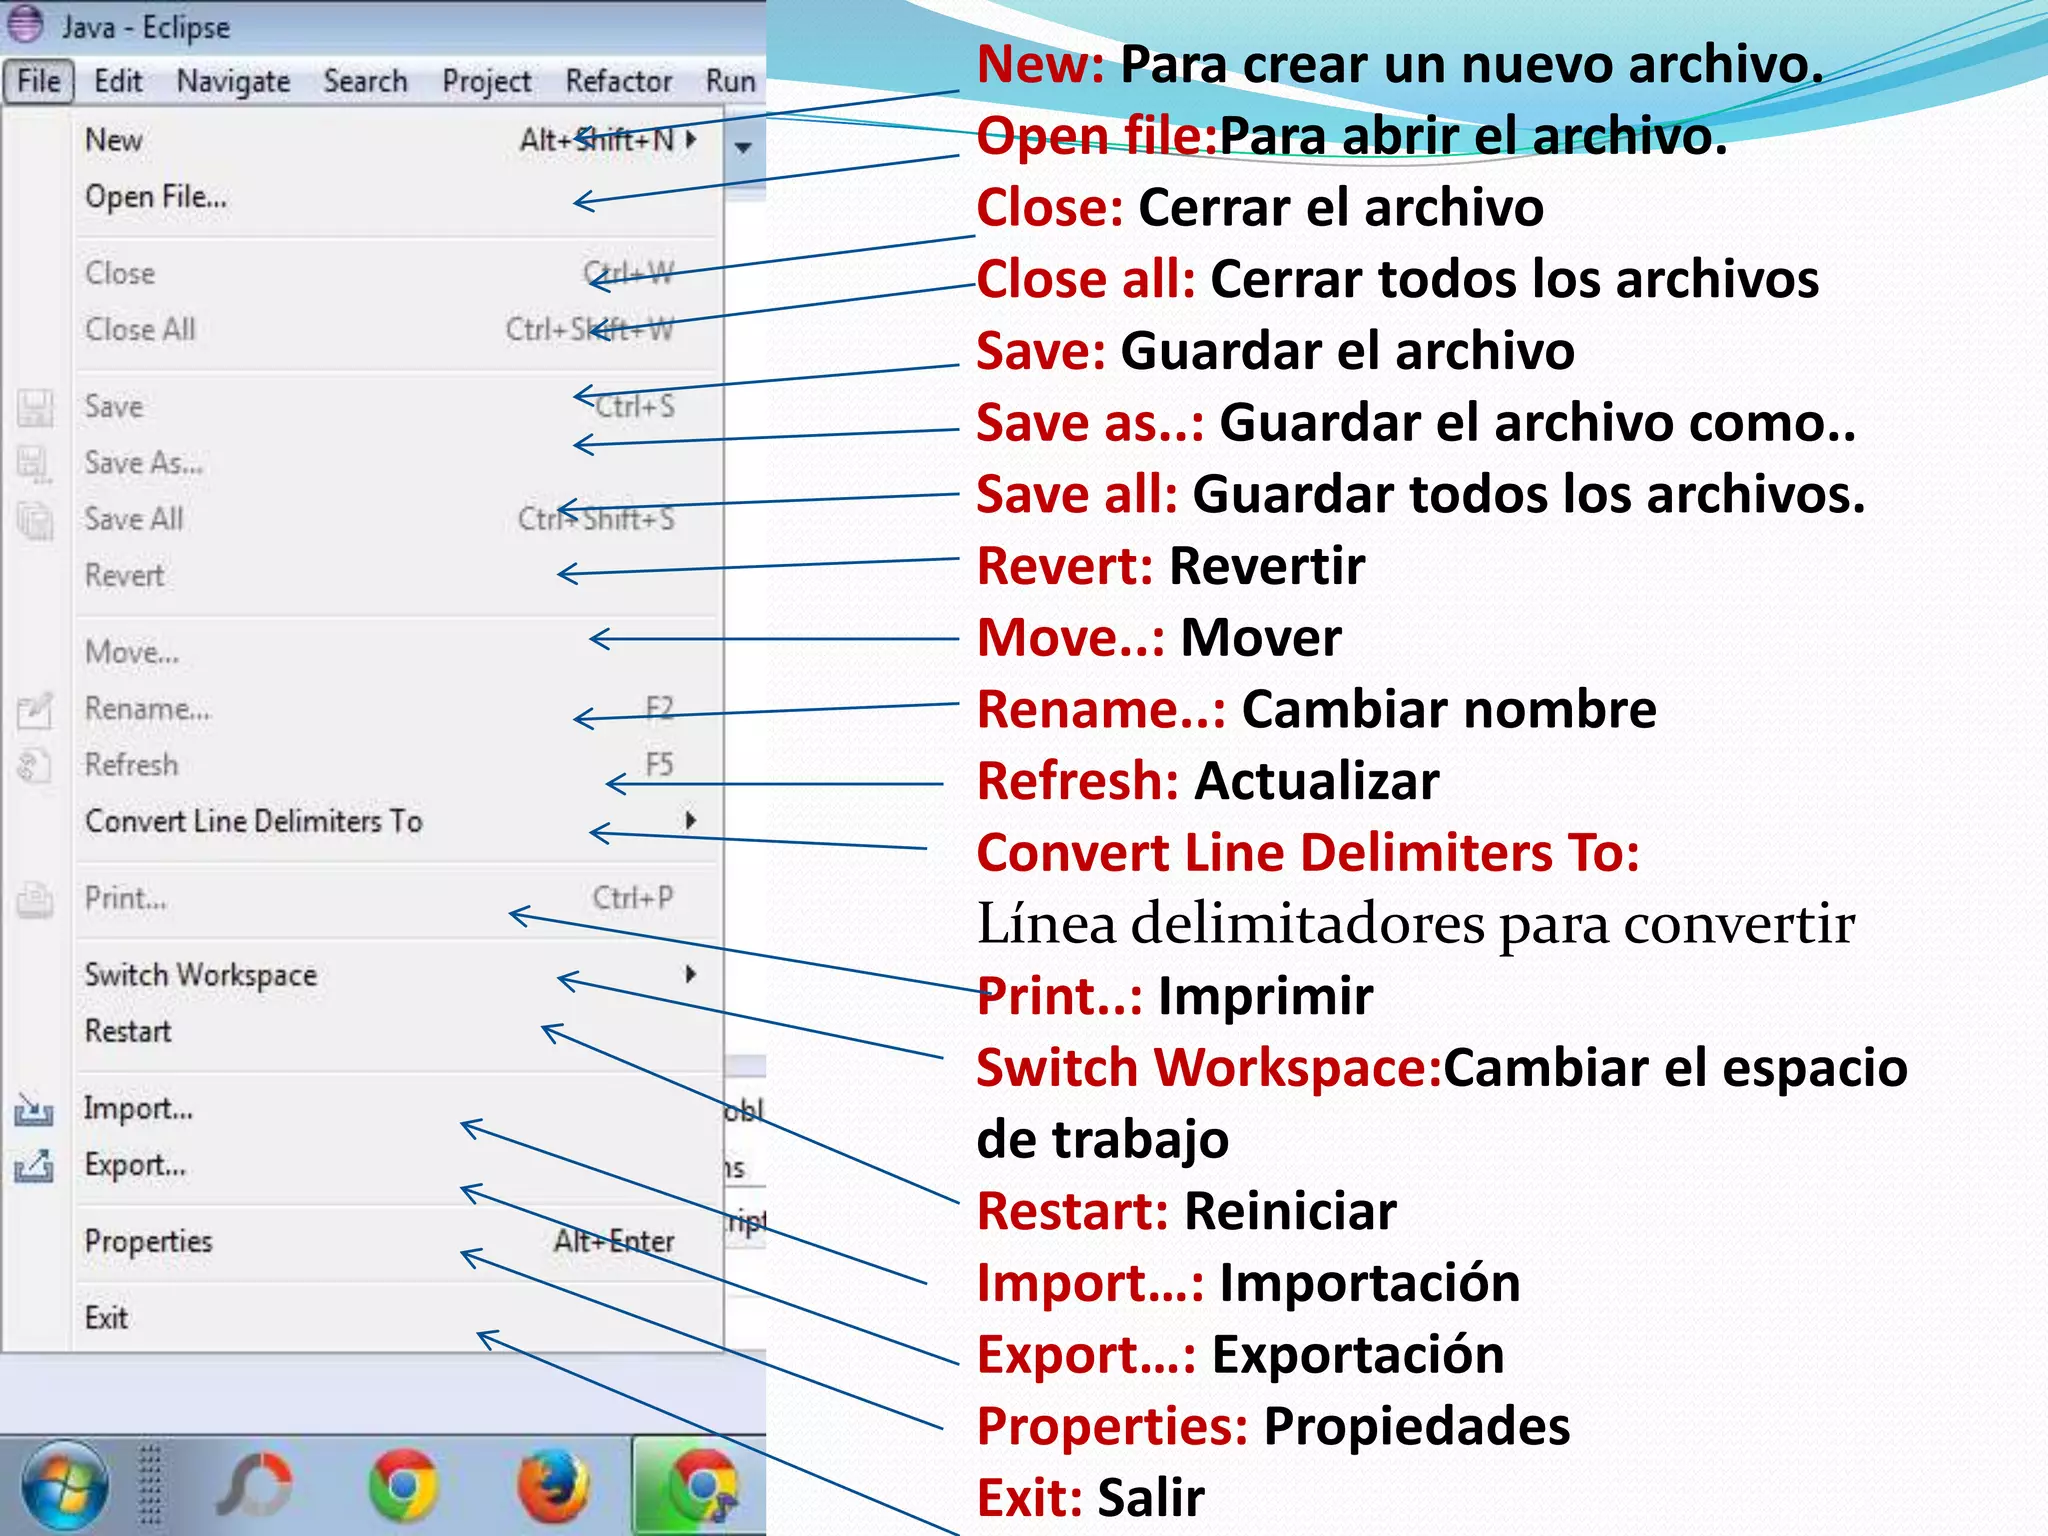Select the Rename... menu entry

398,709
